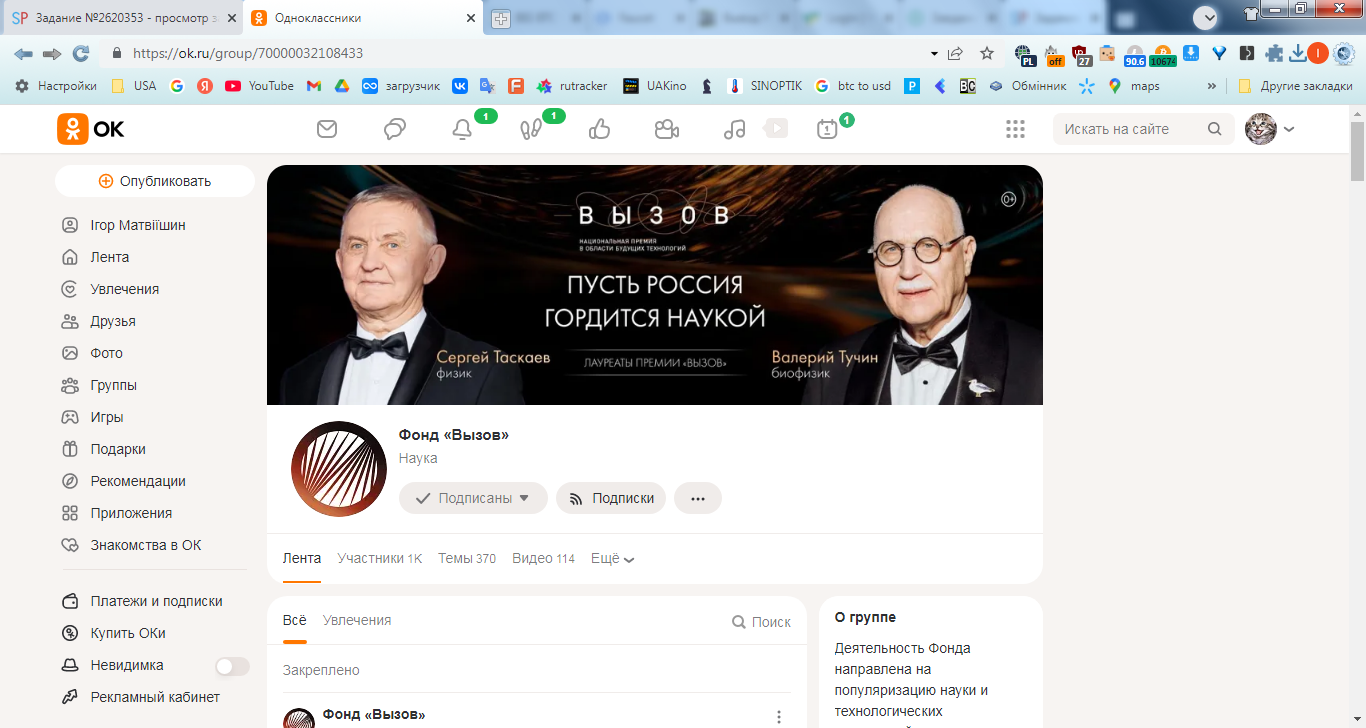Open Ігор Матвіїшин profile link
Screen dimensions: 1366x728
[x=138, y=225]
